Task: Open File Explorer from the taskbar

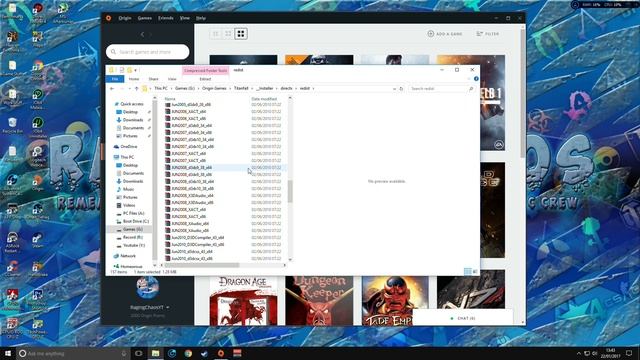Action: point(156,353)
